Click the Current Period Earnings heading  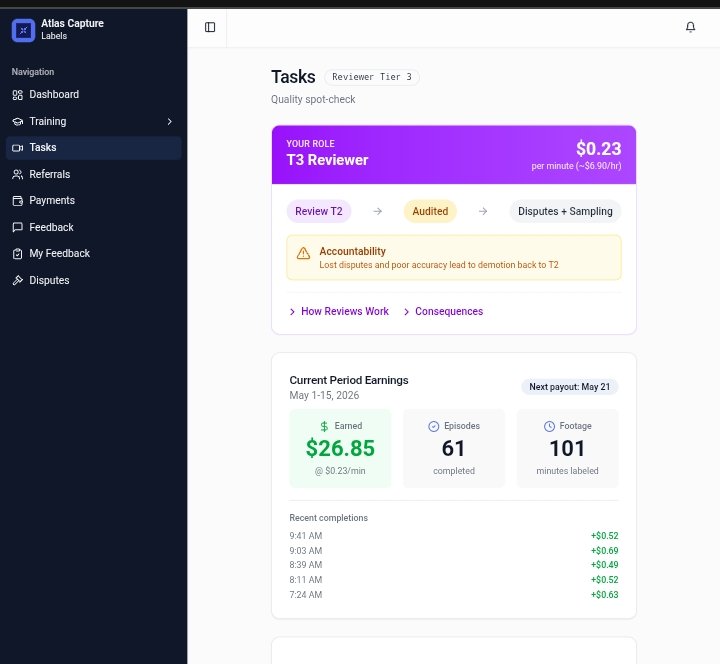coord(349,380)
